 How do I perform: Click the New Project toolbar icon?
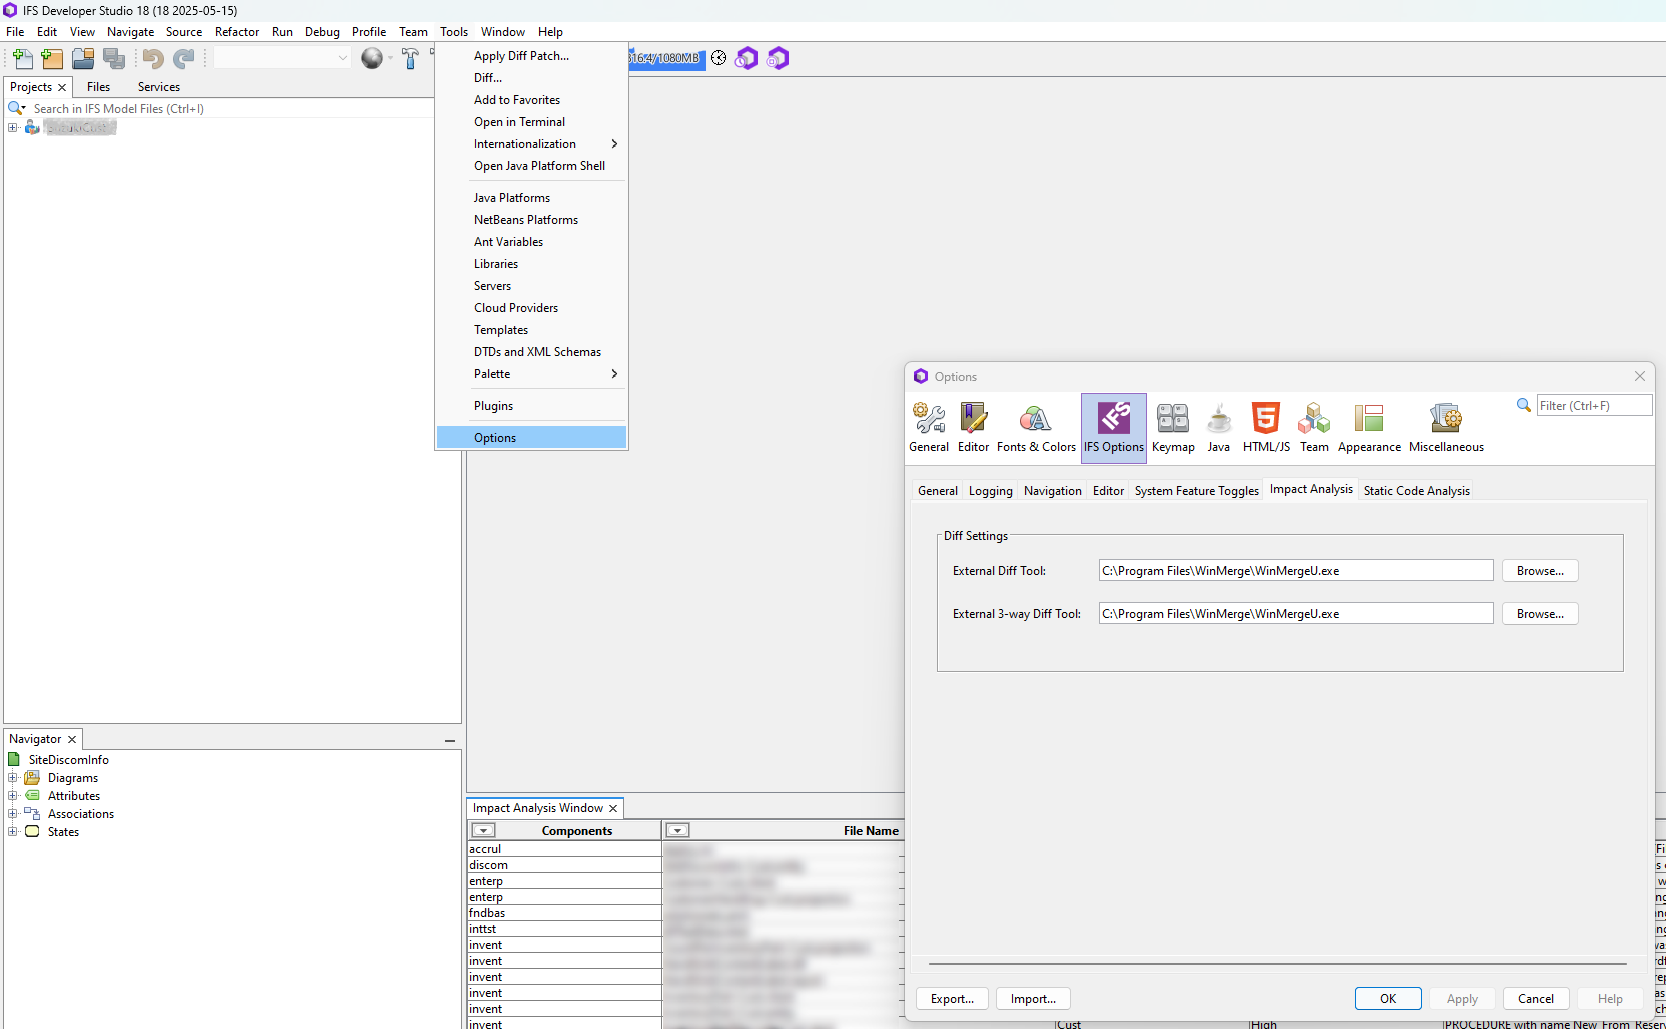click(x=52, y=59)
